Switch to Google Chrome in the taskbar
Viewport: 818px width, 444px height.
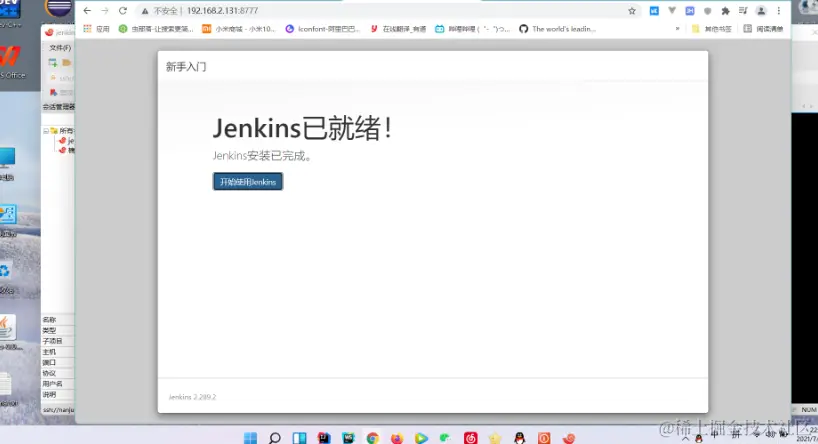click(372, 437)
